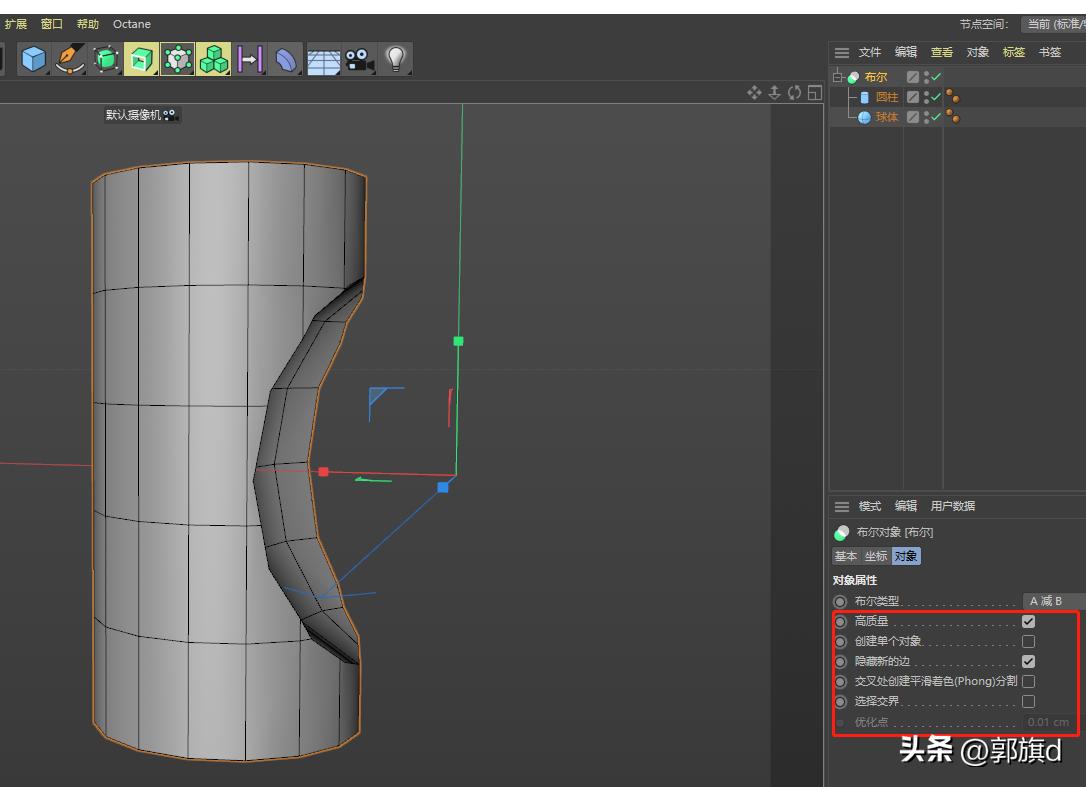
Task: Open the Octane menu
Action: point(131,23)
